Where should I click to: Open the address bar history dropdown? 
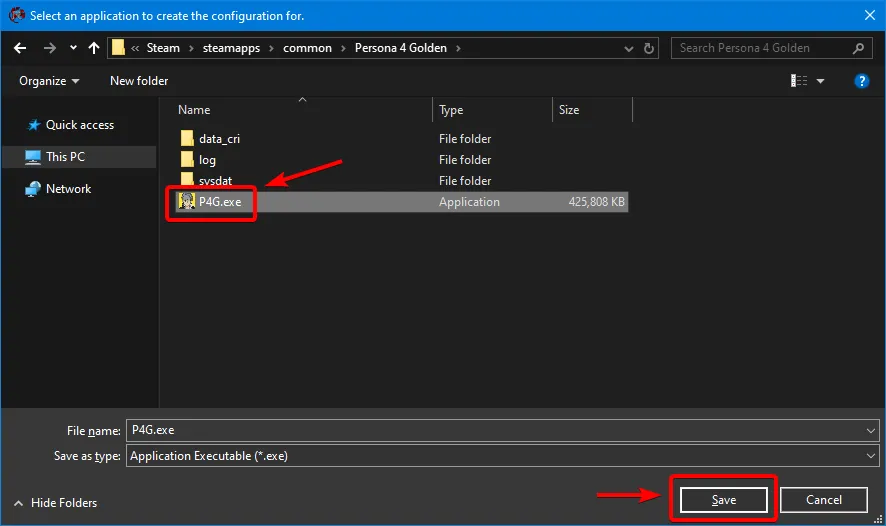click(629, 49)
